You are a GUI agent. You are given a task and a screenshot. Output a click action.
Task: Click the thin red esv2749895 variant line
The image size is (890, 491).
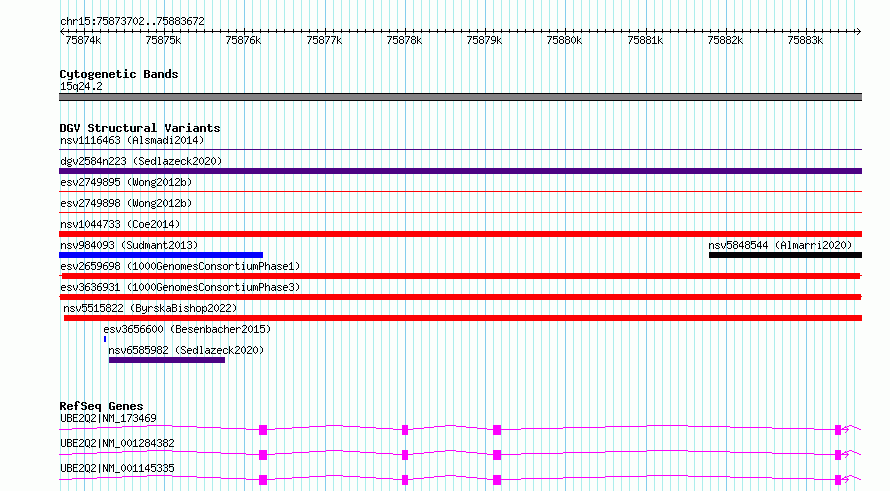coord(460,191)
